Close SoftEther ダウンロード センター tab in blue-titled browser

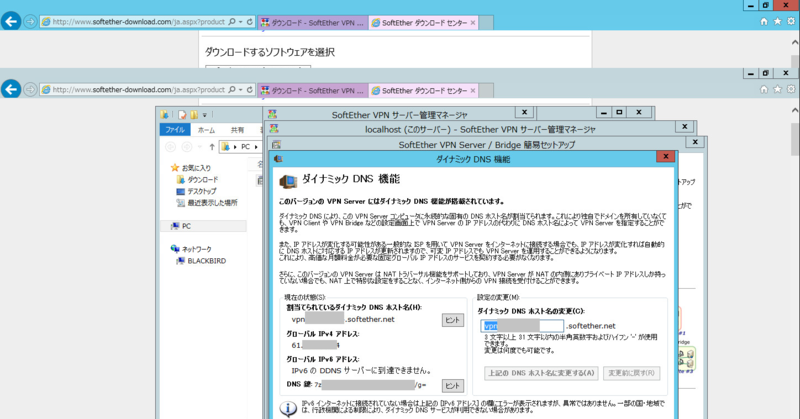pyautogui.click(x=473, y=22)
